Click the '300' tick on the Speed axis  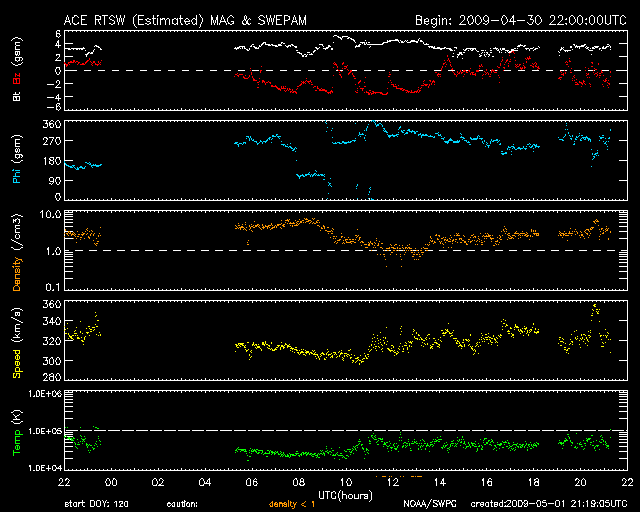coord(52,361)
